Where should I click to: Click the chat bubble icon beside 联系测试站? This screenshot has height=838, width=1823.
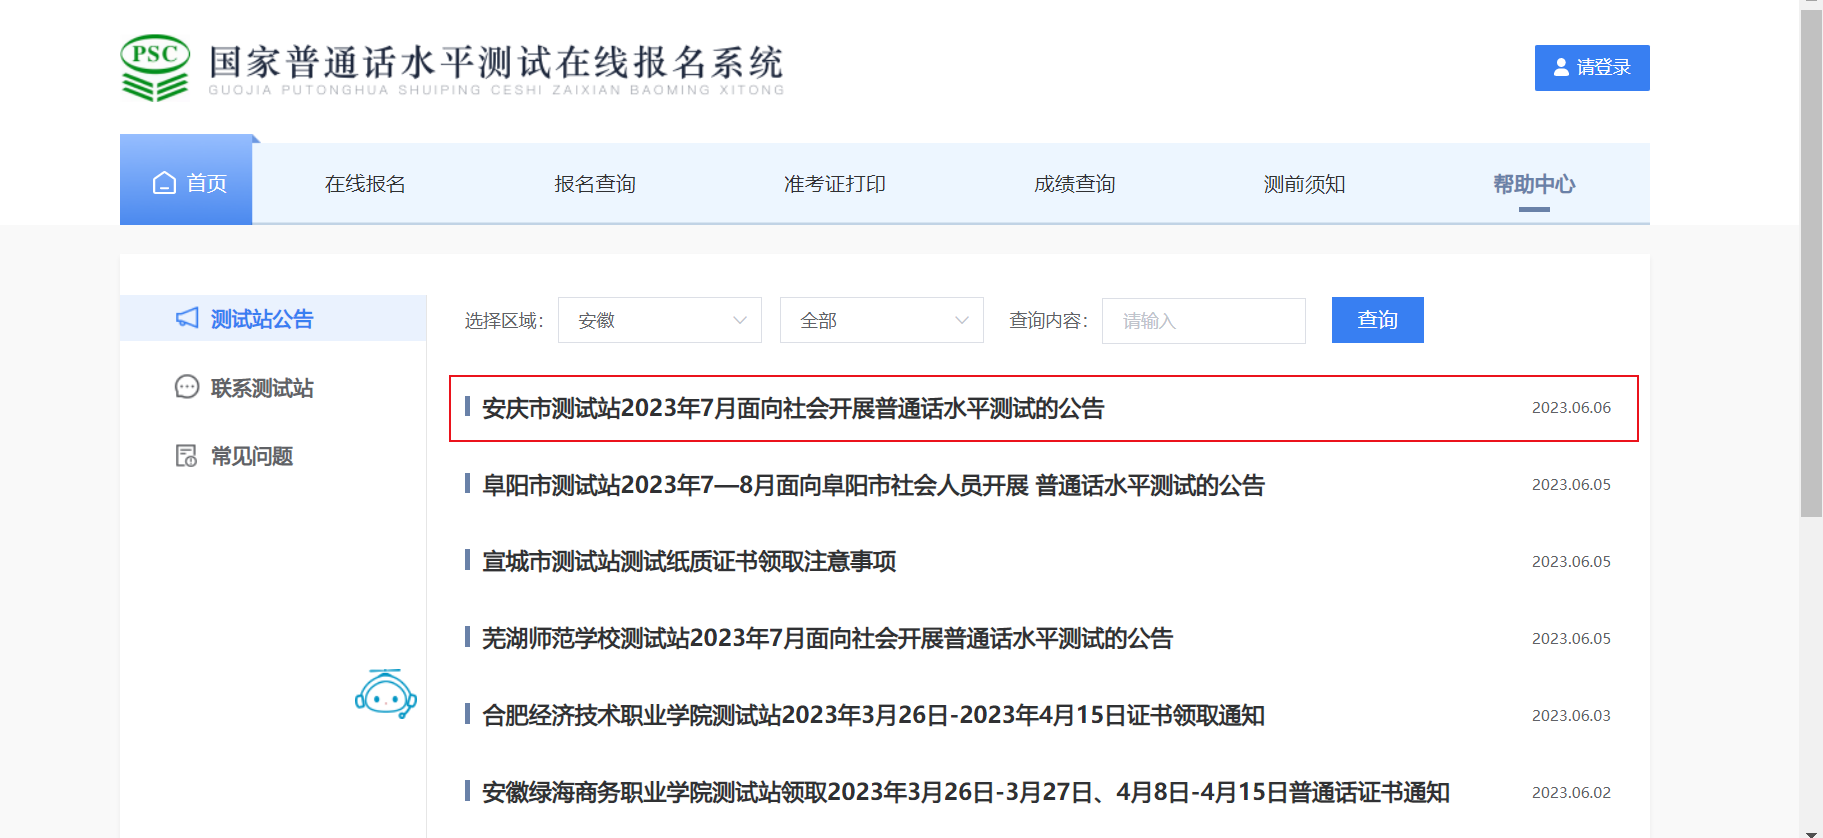[187, 387]
